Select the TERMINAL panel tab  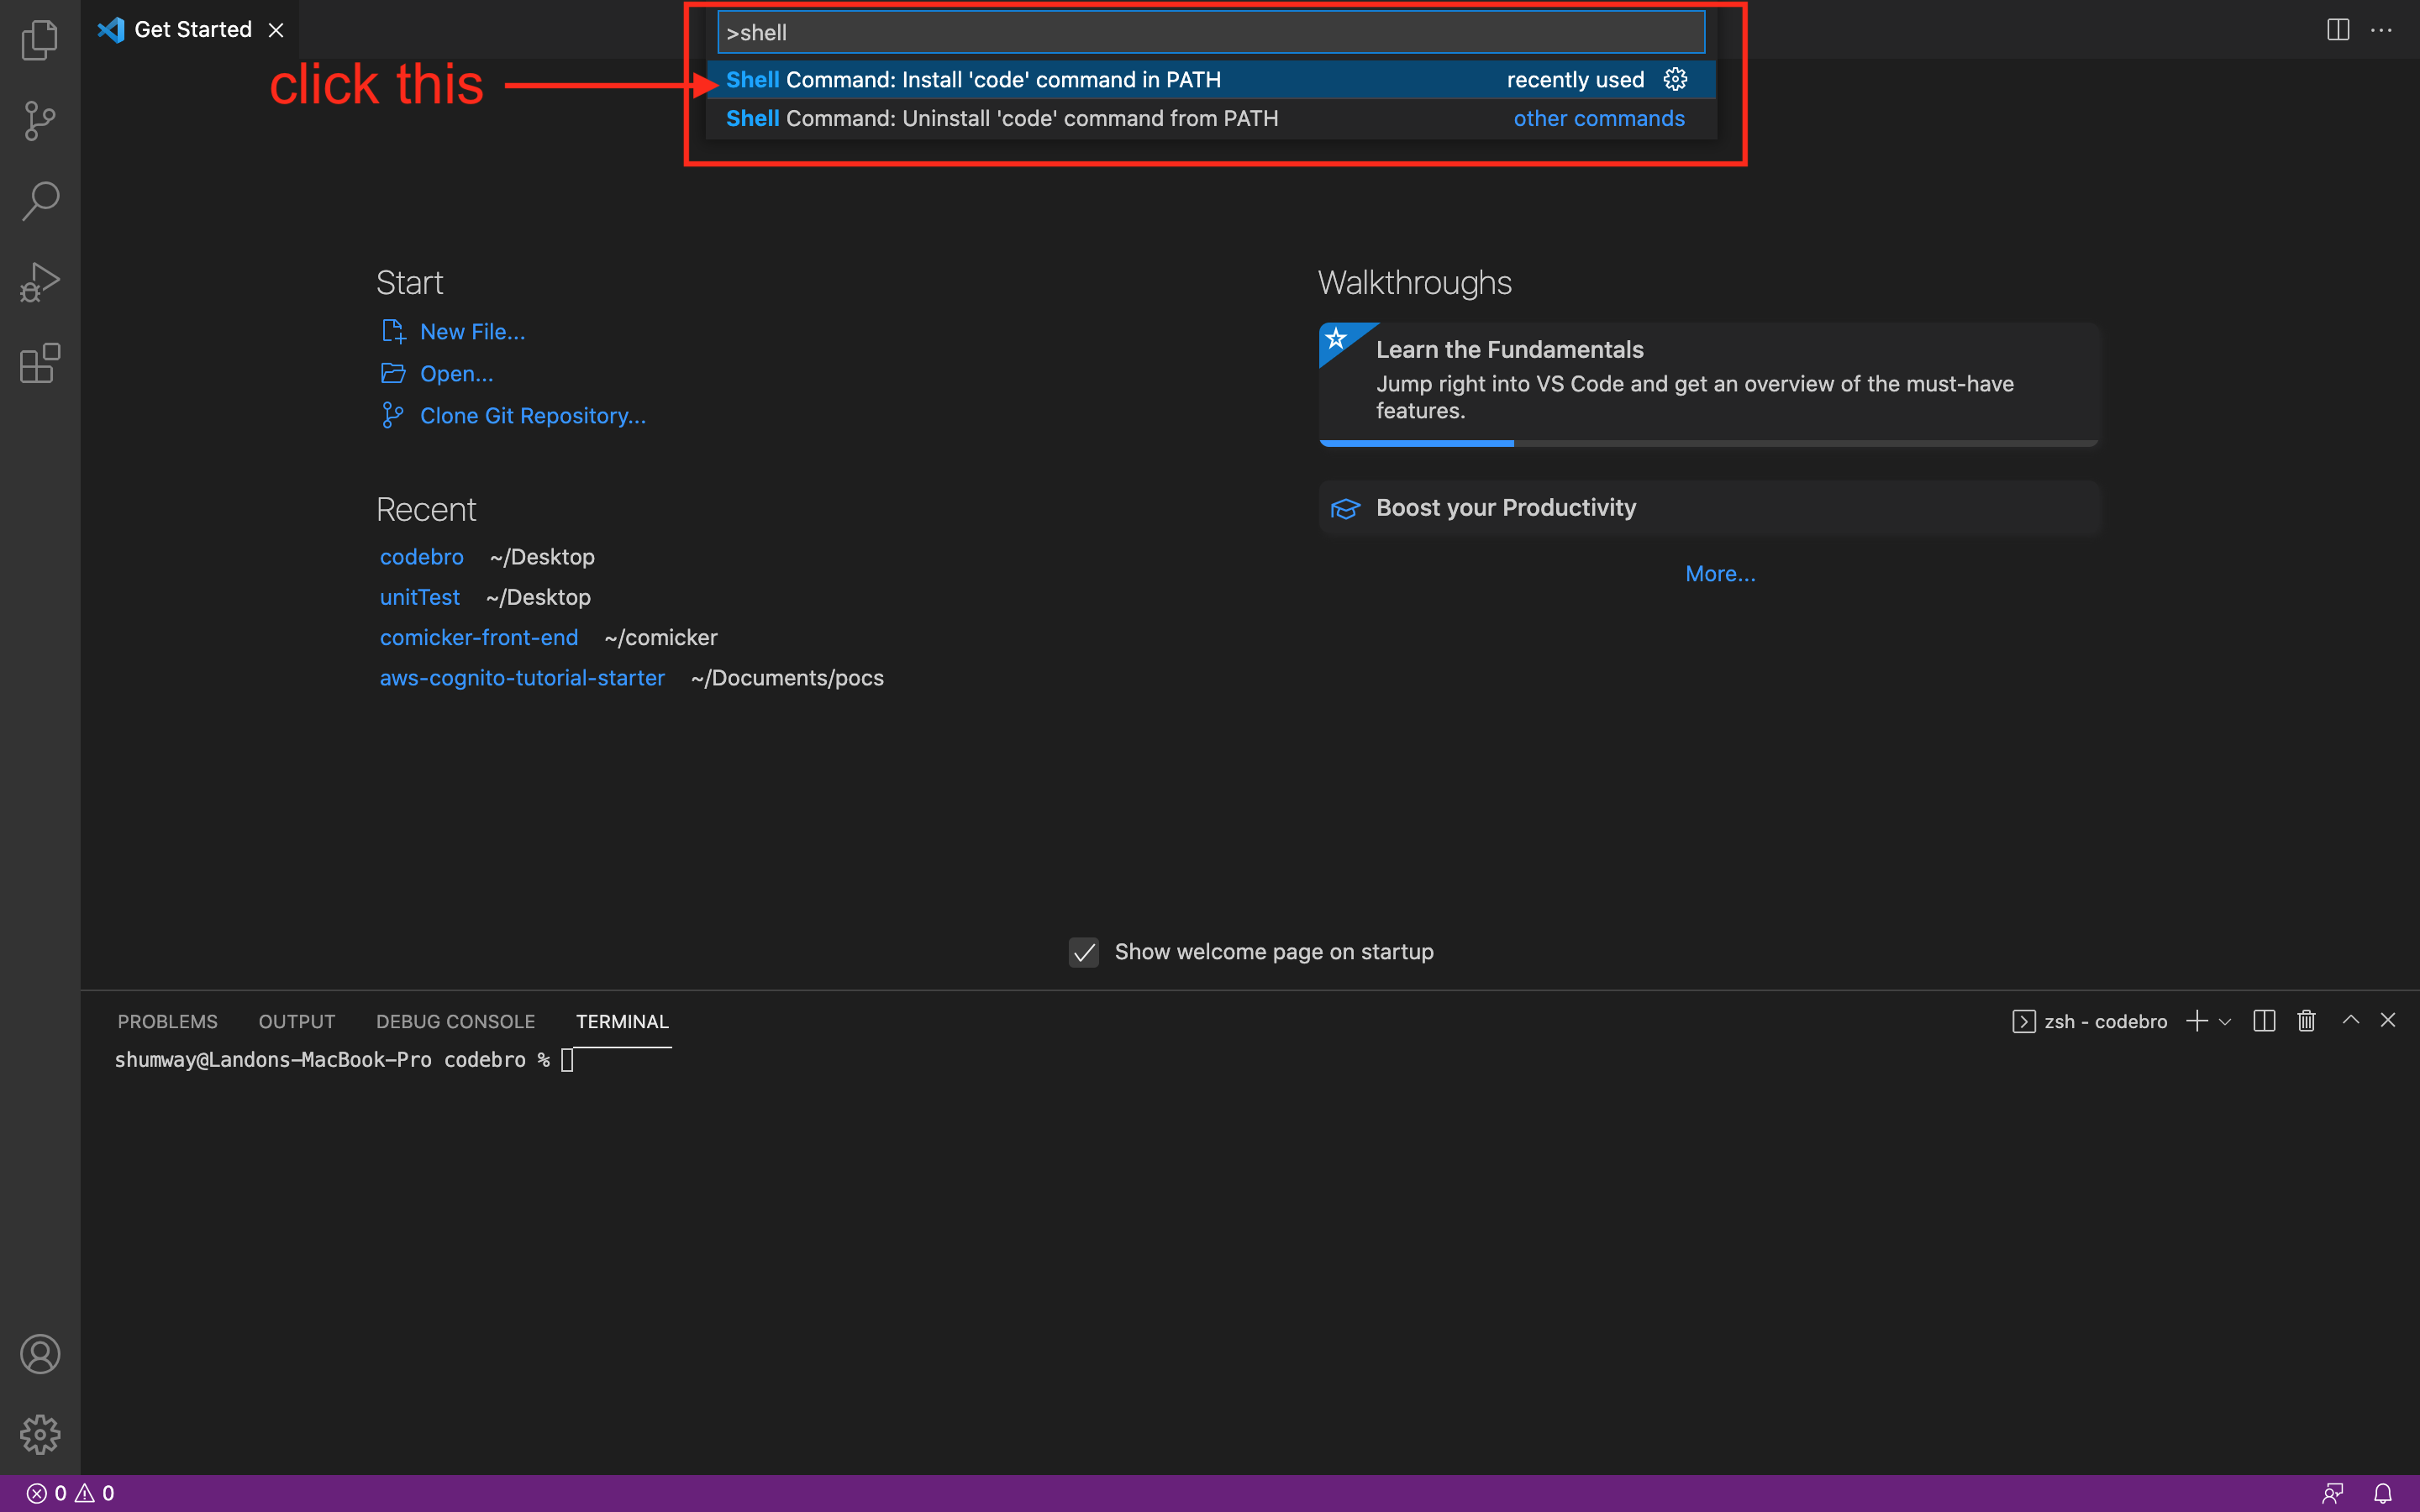pyautogui.click(x=622, y=1022)
